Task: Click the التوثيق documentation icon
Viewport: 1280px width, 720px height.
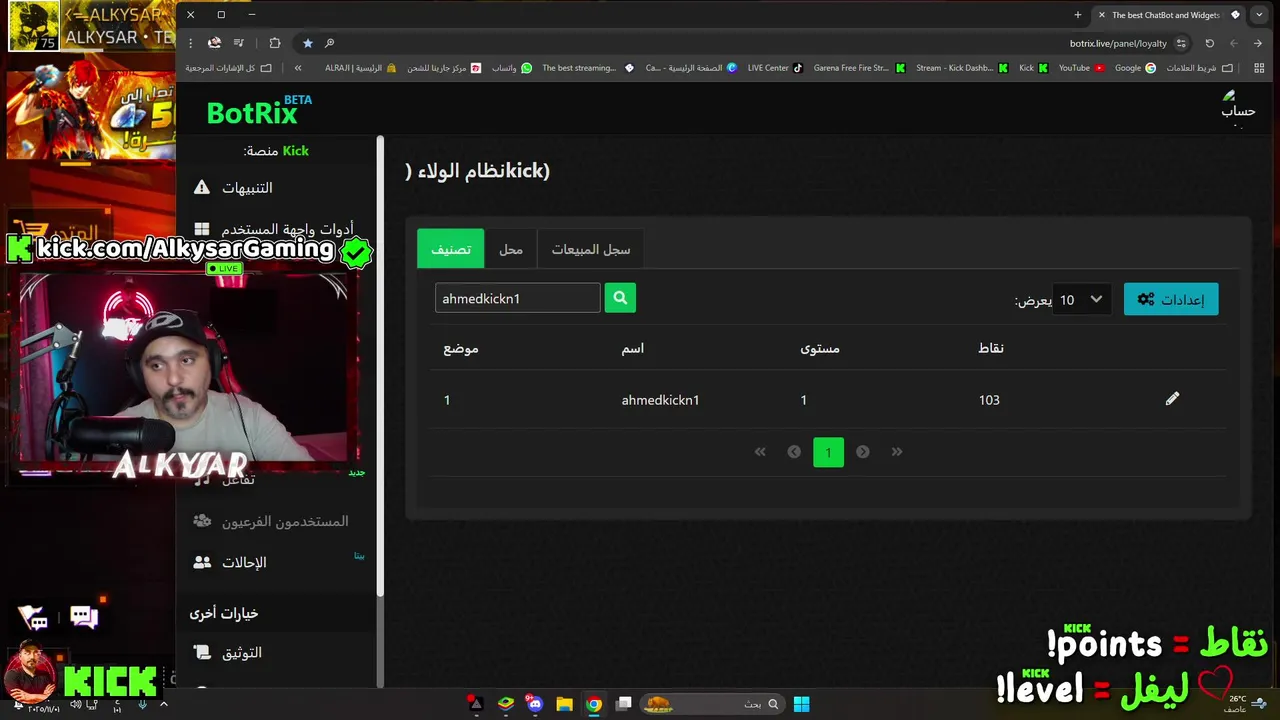Action: [x=202, y=652]
